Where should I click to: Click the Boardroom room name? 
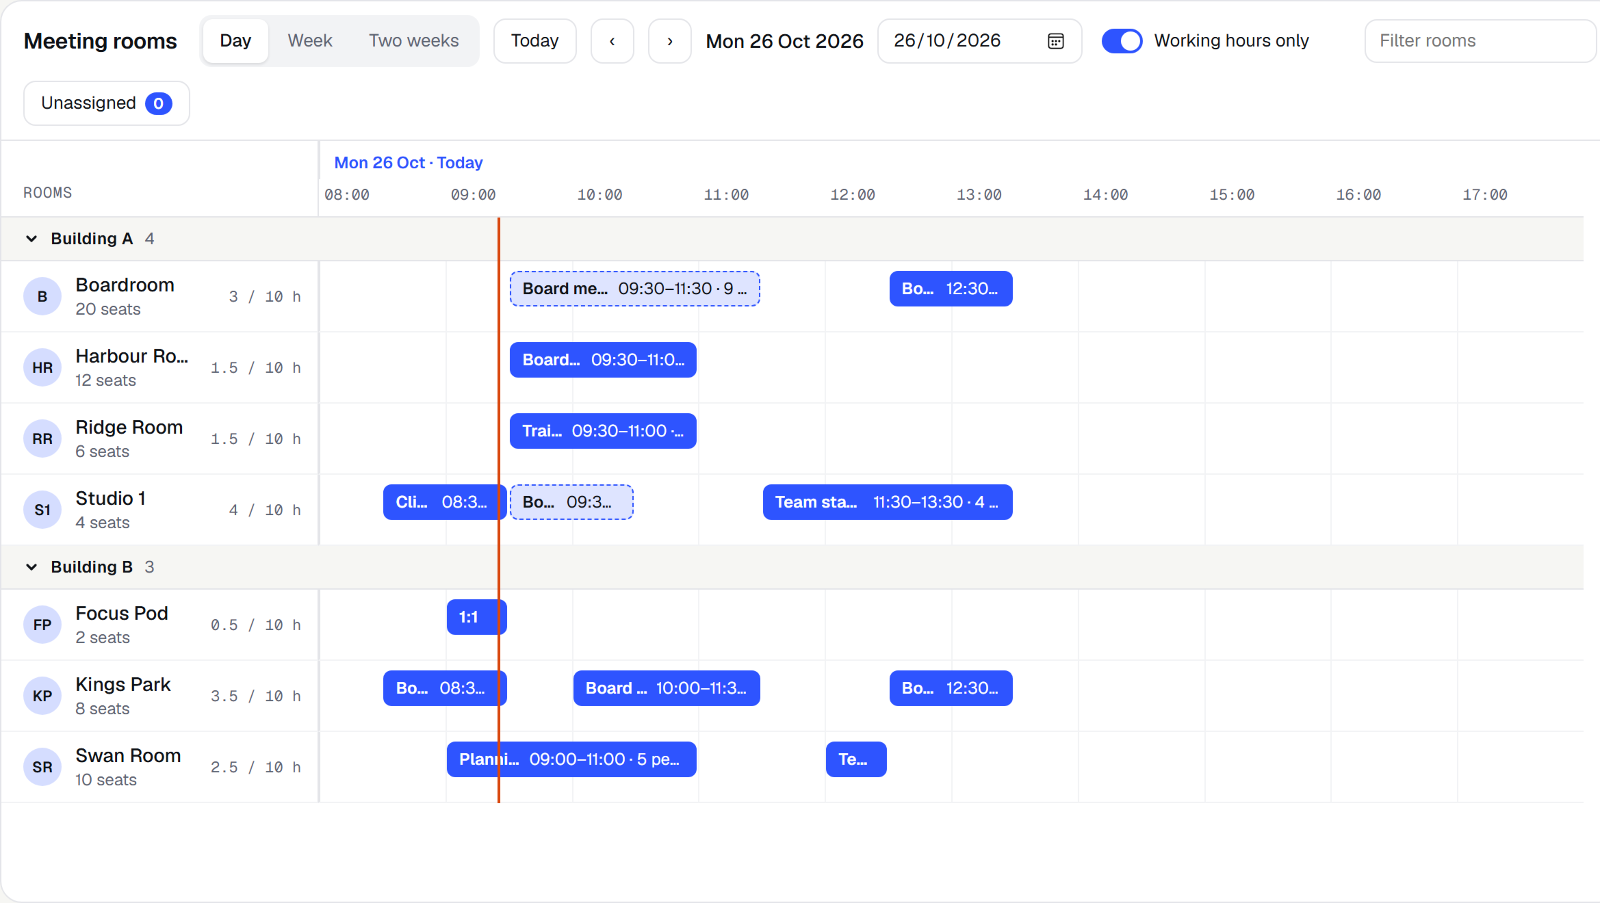coord(125,285)
